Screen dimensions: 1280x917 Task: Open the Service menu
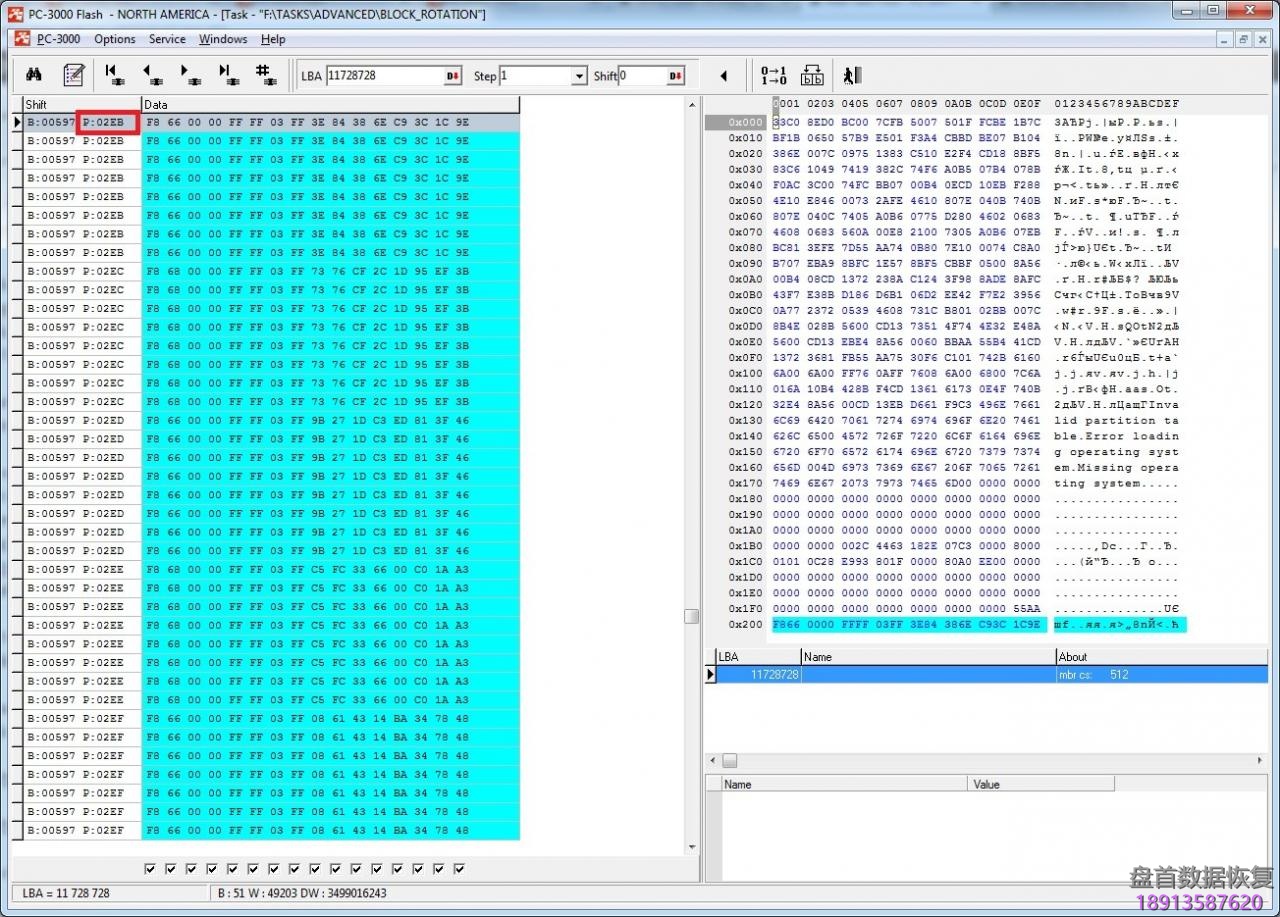167,39
